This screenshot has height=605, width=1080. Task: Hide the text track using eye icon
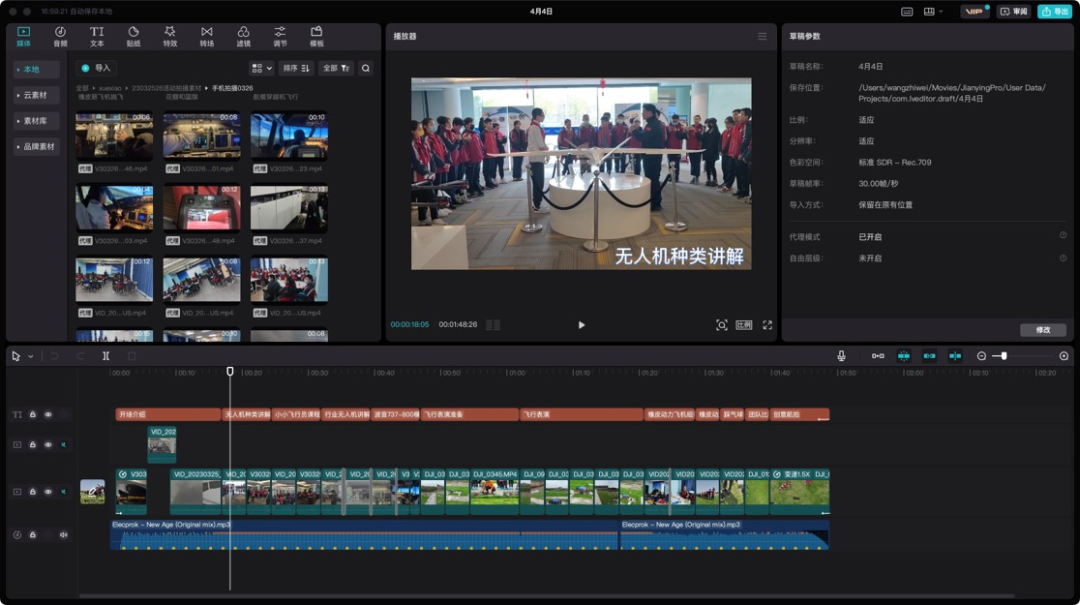coord(48,414)
